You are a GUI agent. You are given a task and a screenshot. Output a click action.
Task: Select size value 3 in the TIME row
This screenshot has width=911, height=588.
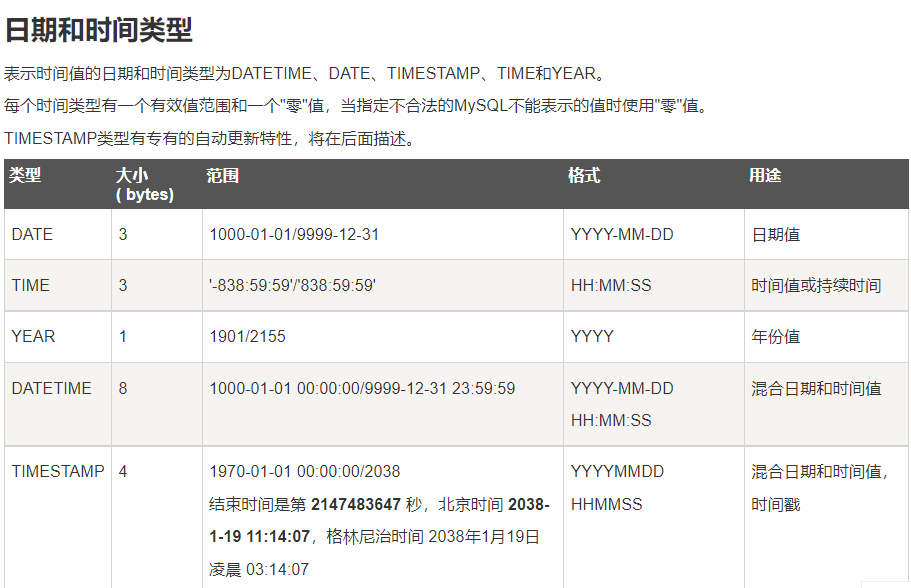point(123,285)
